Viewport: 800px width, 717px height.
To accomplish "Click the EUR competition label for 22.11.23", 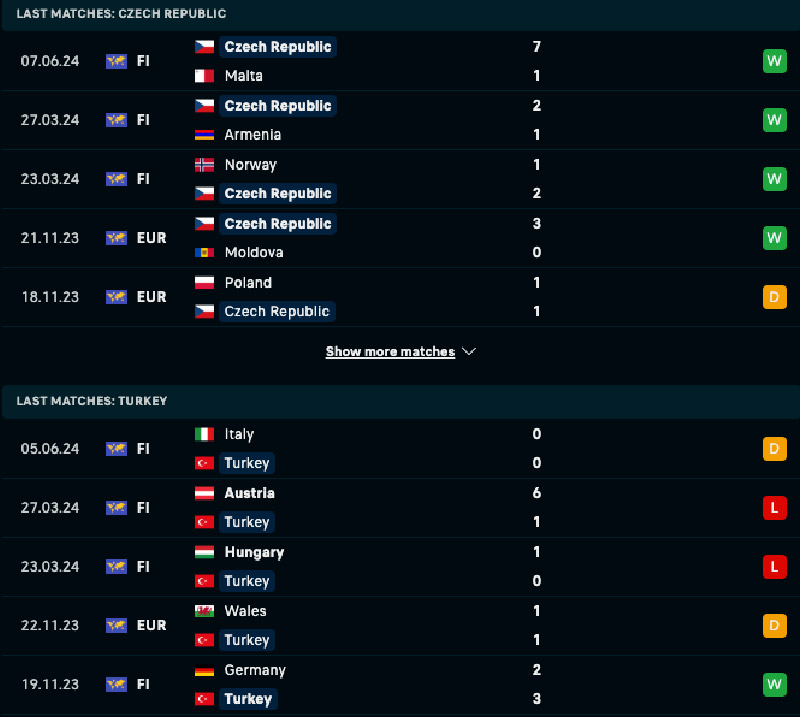I will pos(151,626).
